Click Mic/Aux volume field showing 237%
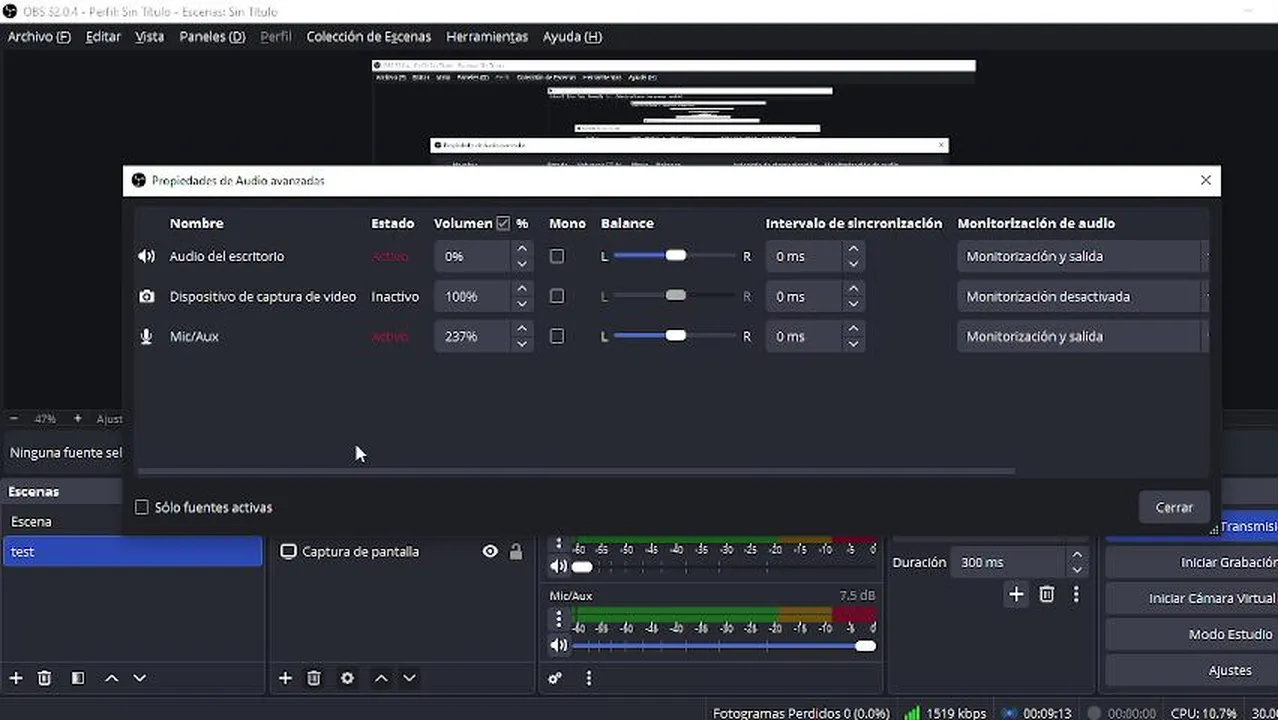The width and height of the screenshot is (1278, 720). pyautogui.click(x=475, y=336)
